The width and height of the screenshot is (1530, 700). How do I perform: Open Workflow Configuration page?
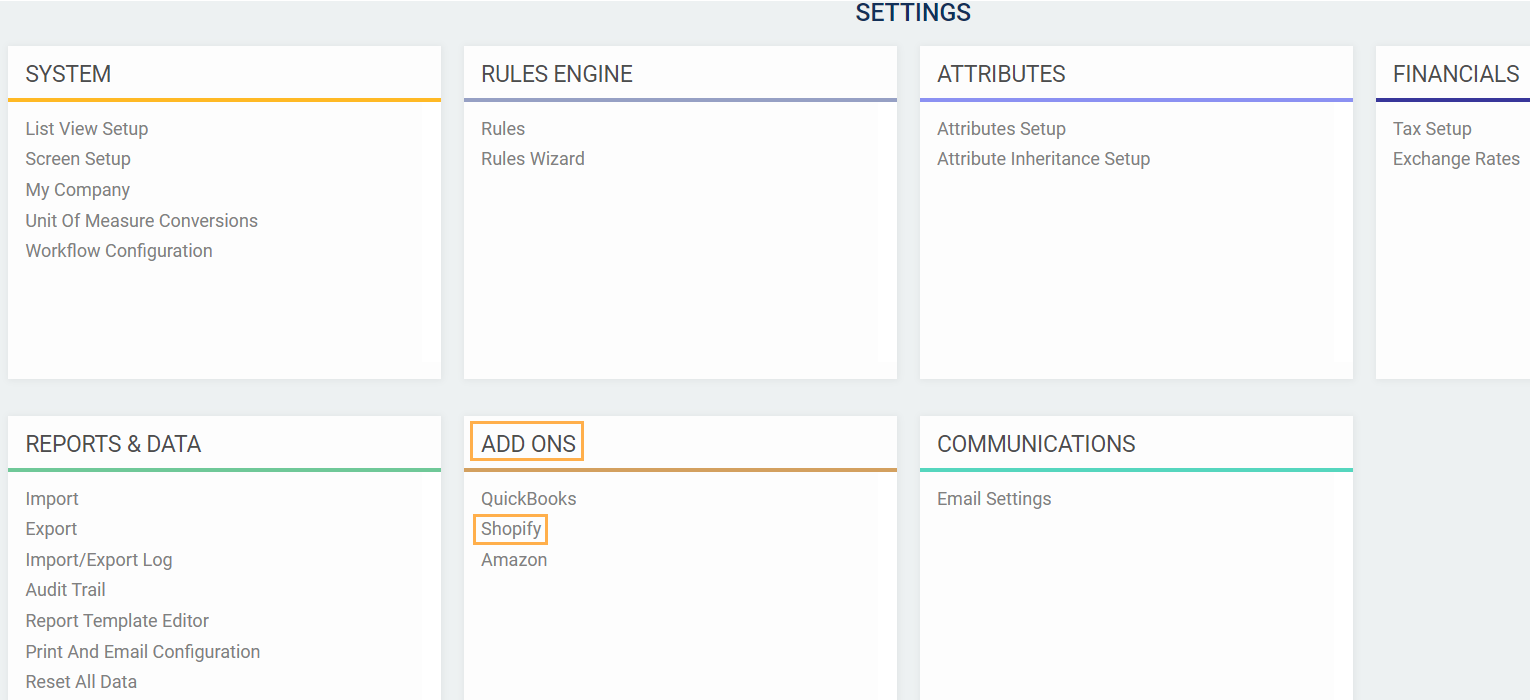[x=119, y=251]
